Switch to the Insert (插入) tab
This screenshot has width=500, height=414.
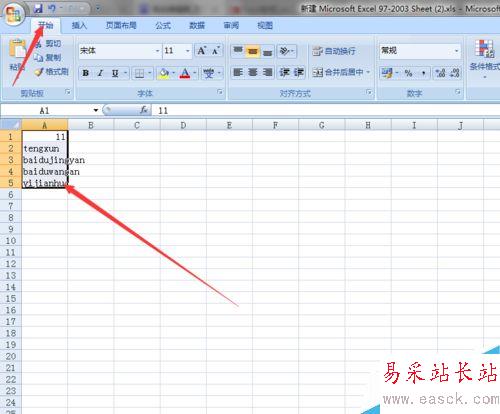click(79, 25)
